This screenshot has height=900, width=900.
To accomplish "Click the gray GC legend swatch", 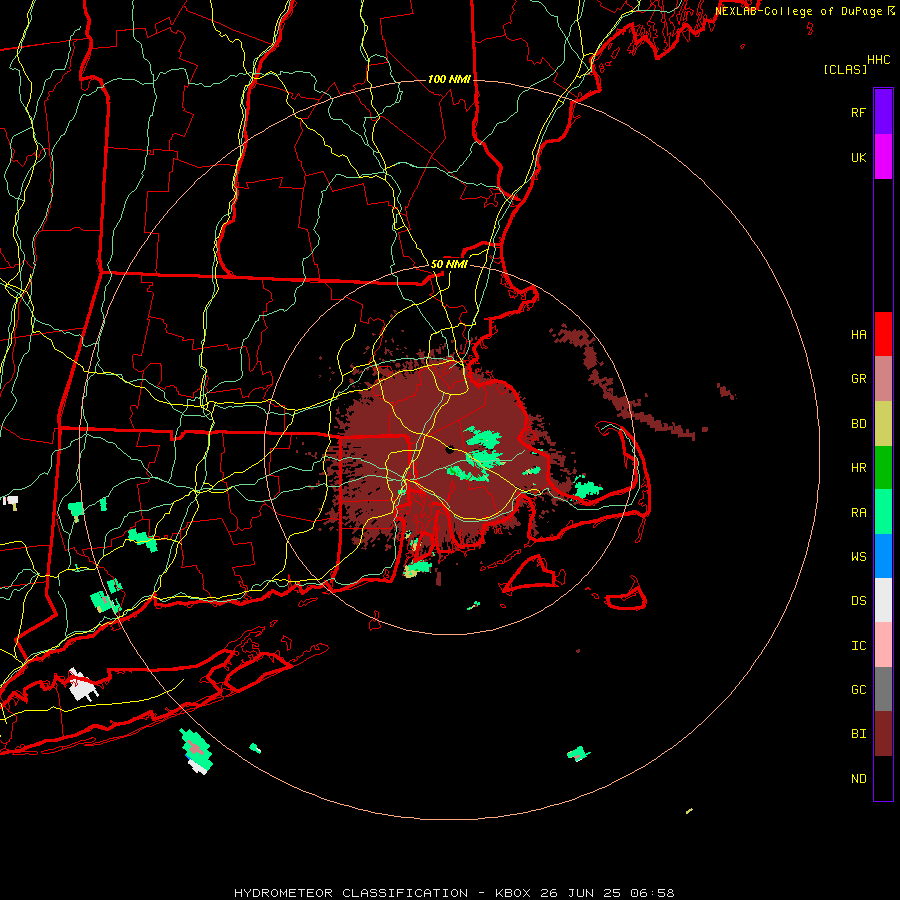I will click(883, 689).
